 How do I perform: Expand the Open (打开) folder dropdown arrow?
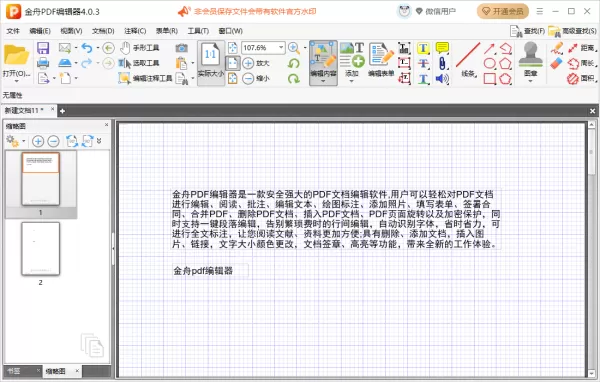coord(16,81)
